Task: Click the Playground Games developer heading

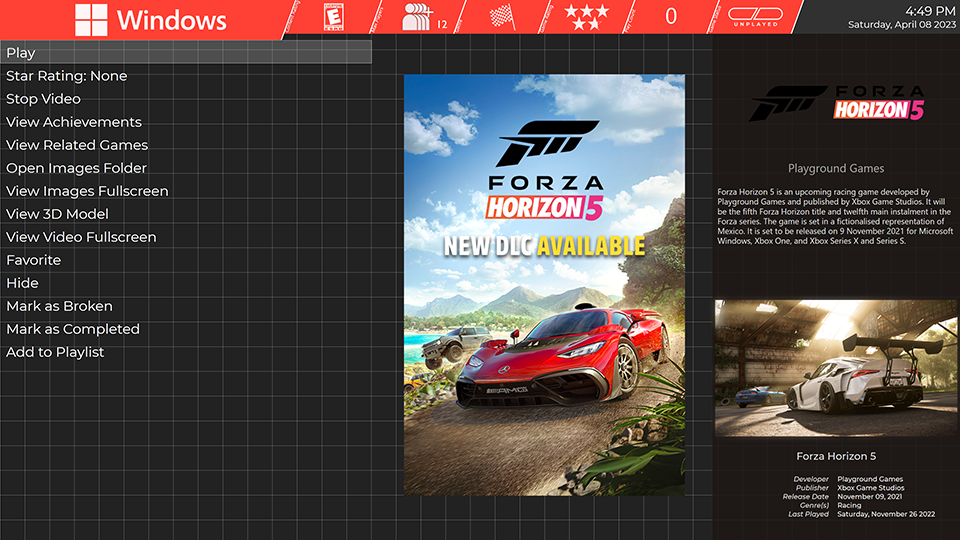Action: tap(836, 168)
